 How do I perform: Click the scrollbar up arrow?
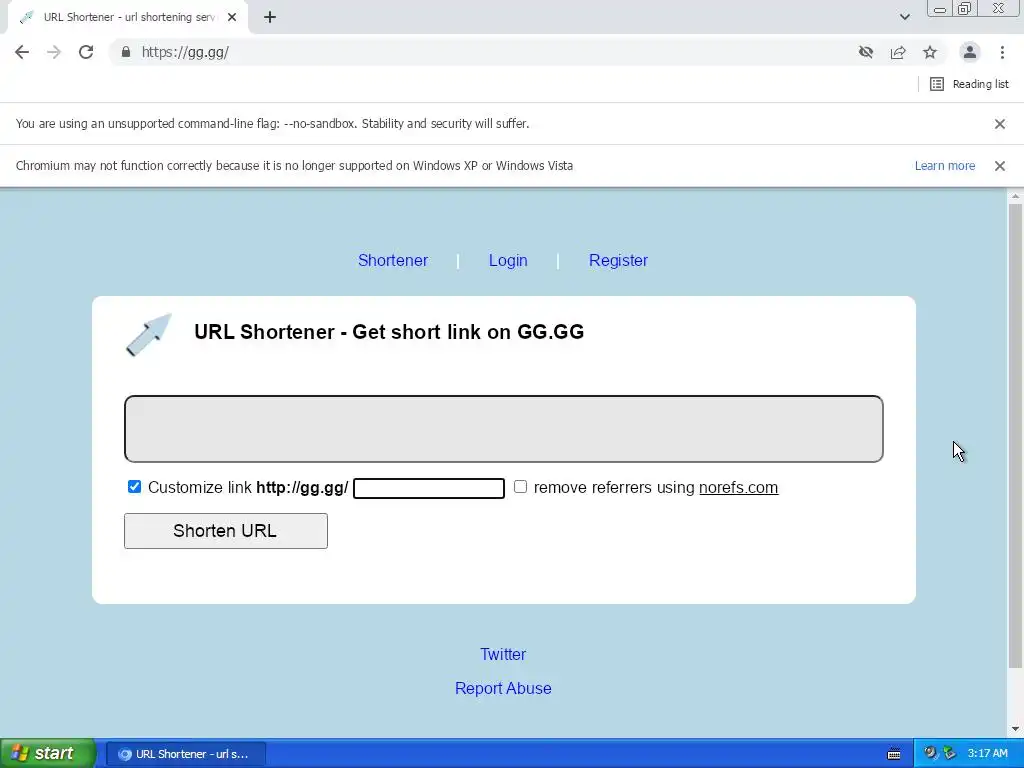click(x=1015, y=196)
